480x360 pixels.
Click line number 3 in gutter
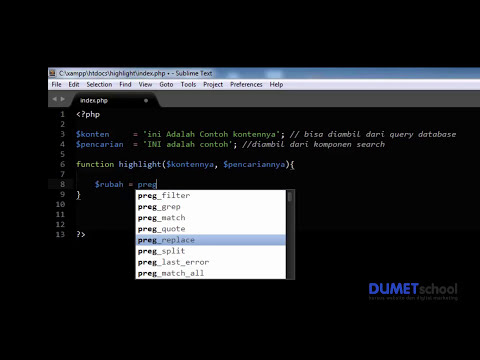(x=62, y=134)
